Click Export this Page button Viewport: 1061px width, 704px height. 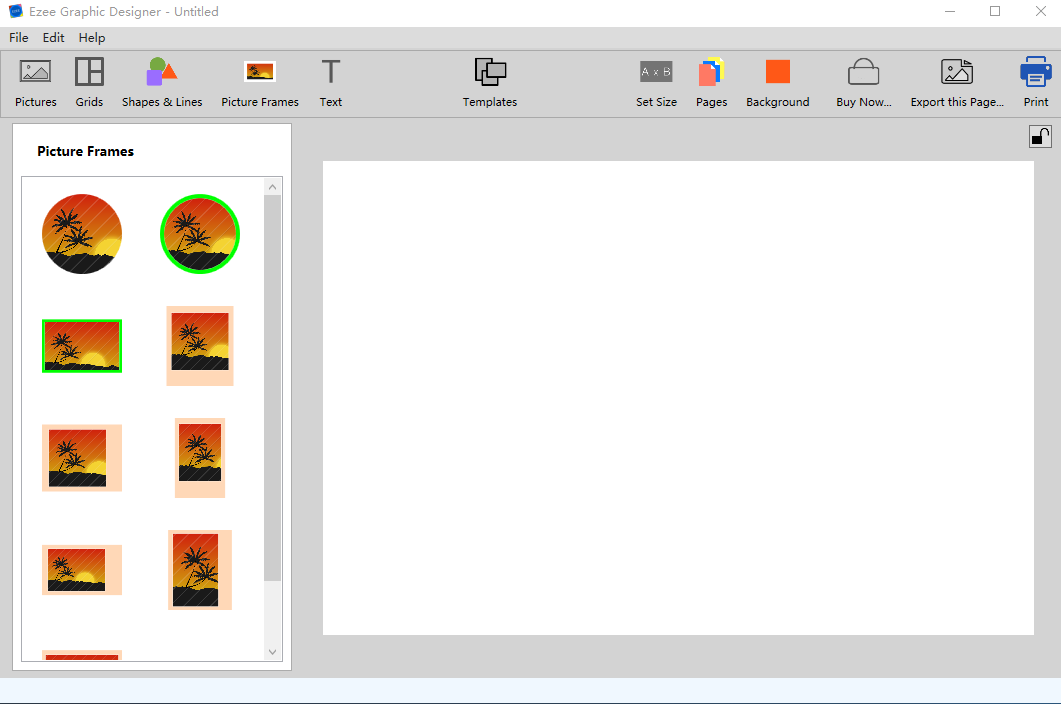957,82
